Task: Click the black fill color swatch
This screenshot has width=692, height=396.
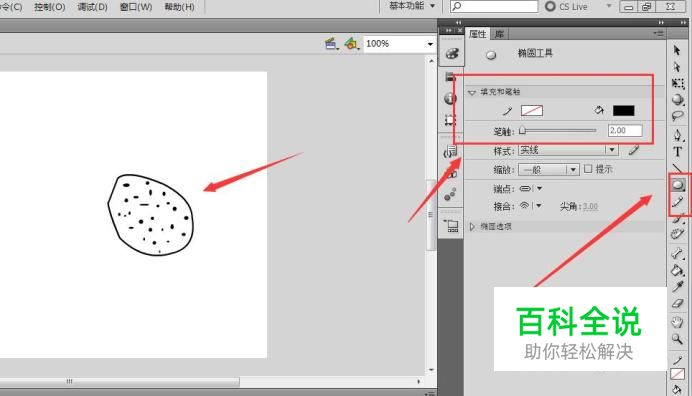Action: [624, 110]
